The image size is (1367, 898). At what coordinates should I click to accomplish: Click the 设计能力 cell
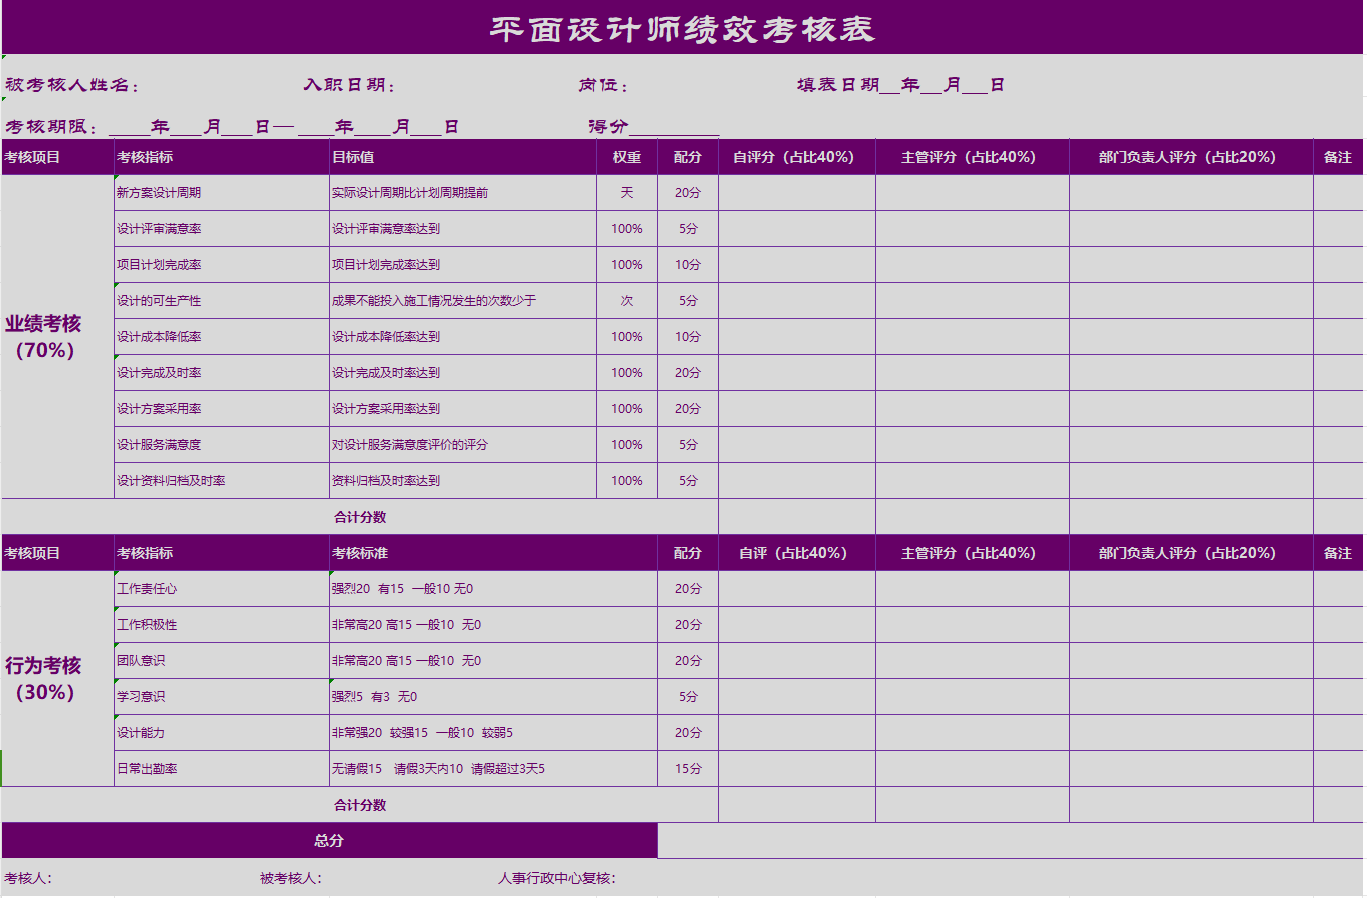pyautogui.click(x=222, y=733)
